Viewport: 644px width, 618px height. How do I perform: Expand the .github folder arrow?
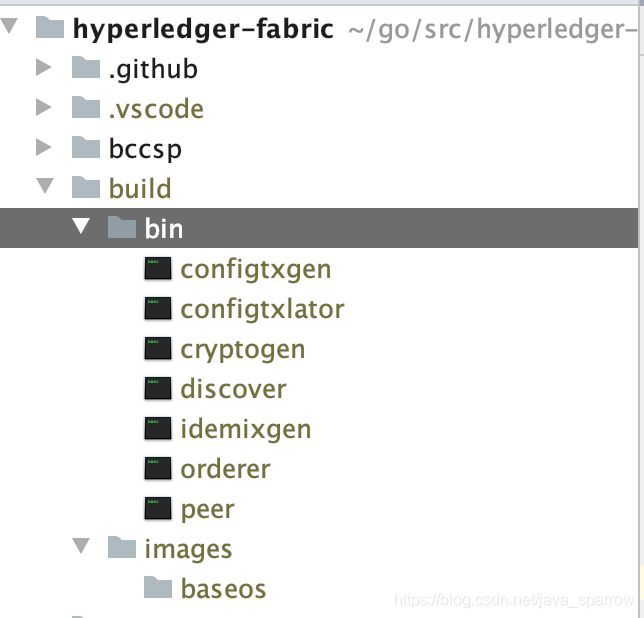[x=44, y=67]
